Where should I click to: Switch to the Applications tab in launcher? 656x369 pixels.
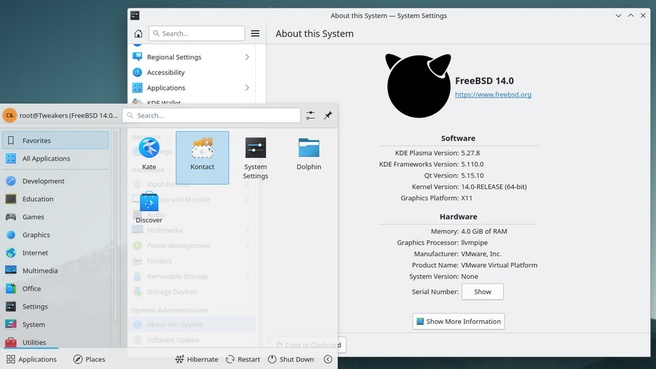pyautogui.click(x=32, y=359)
